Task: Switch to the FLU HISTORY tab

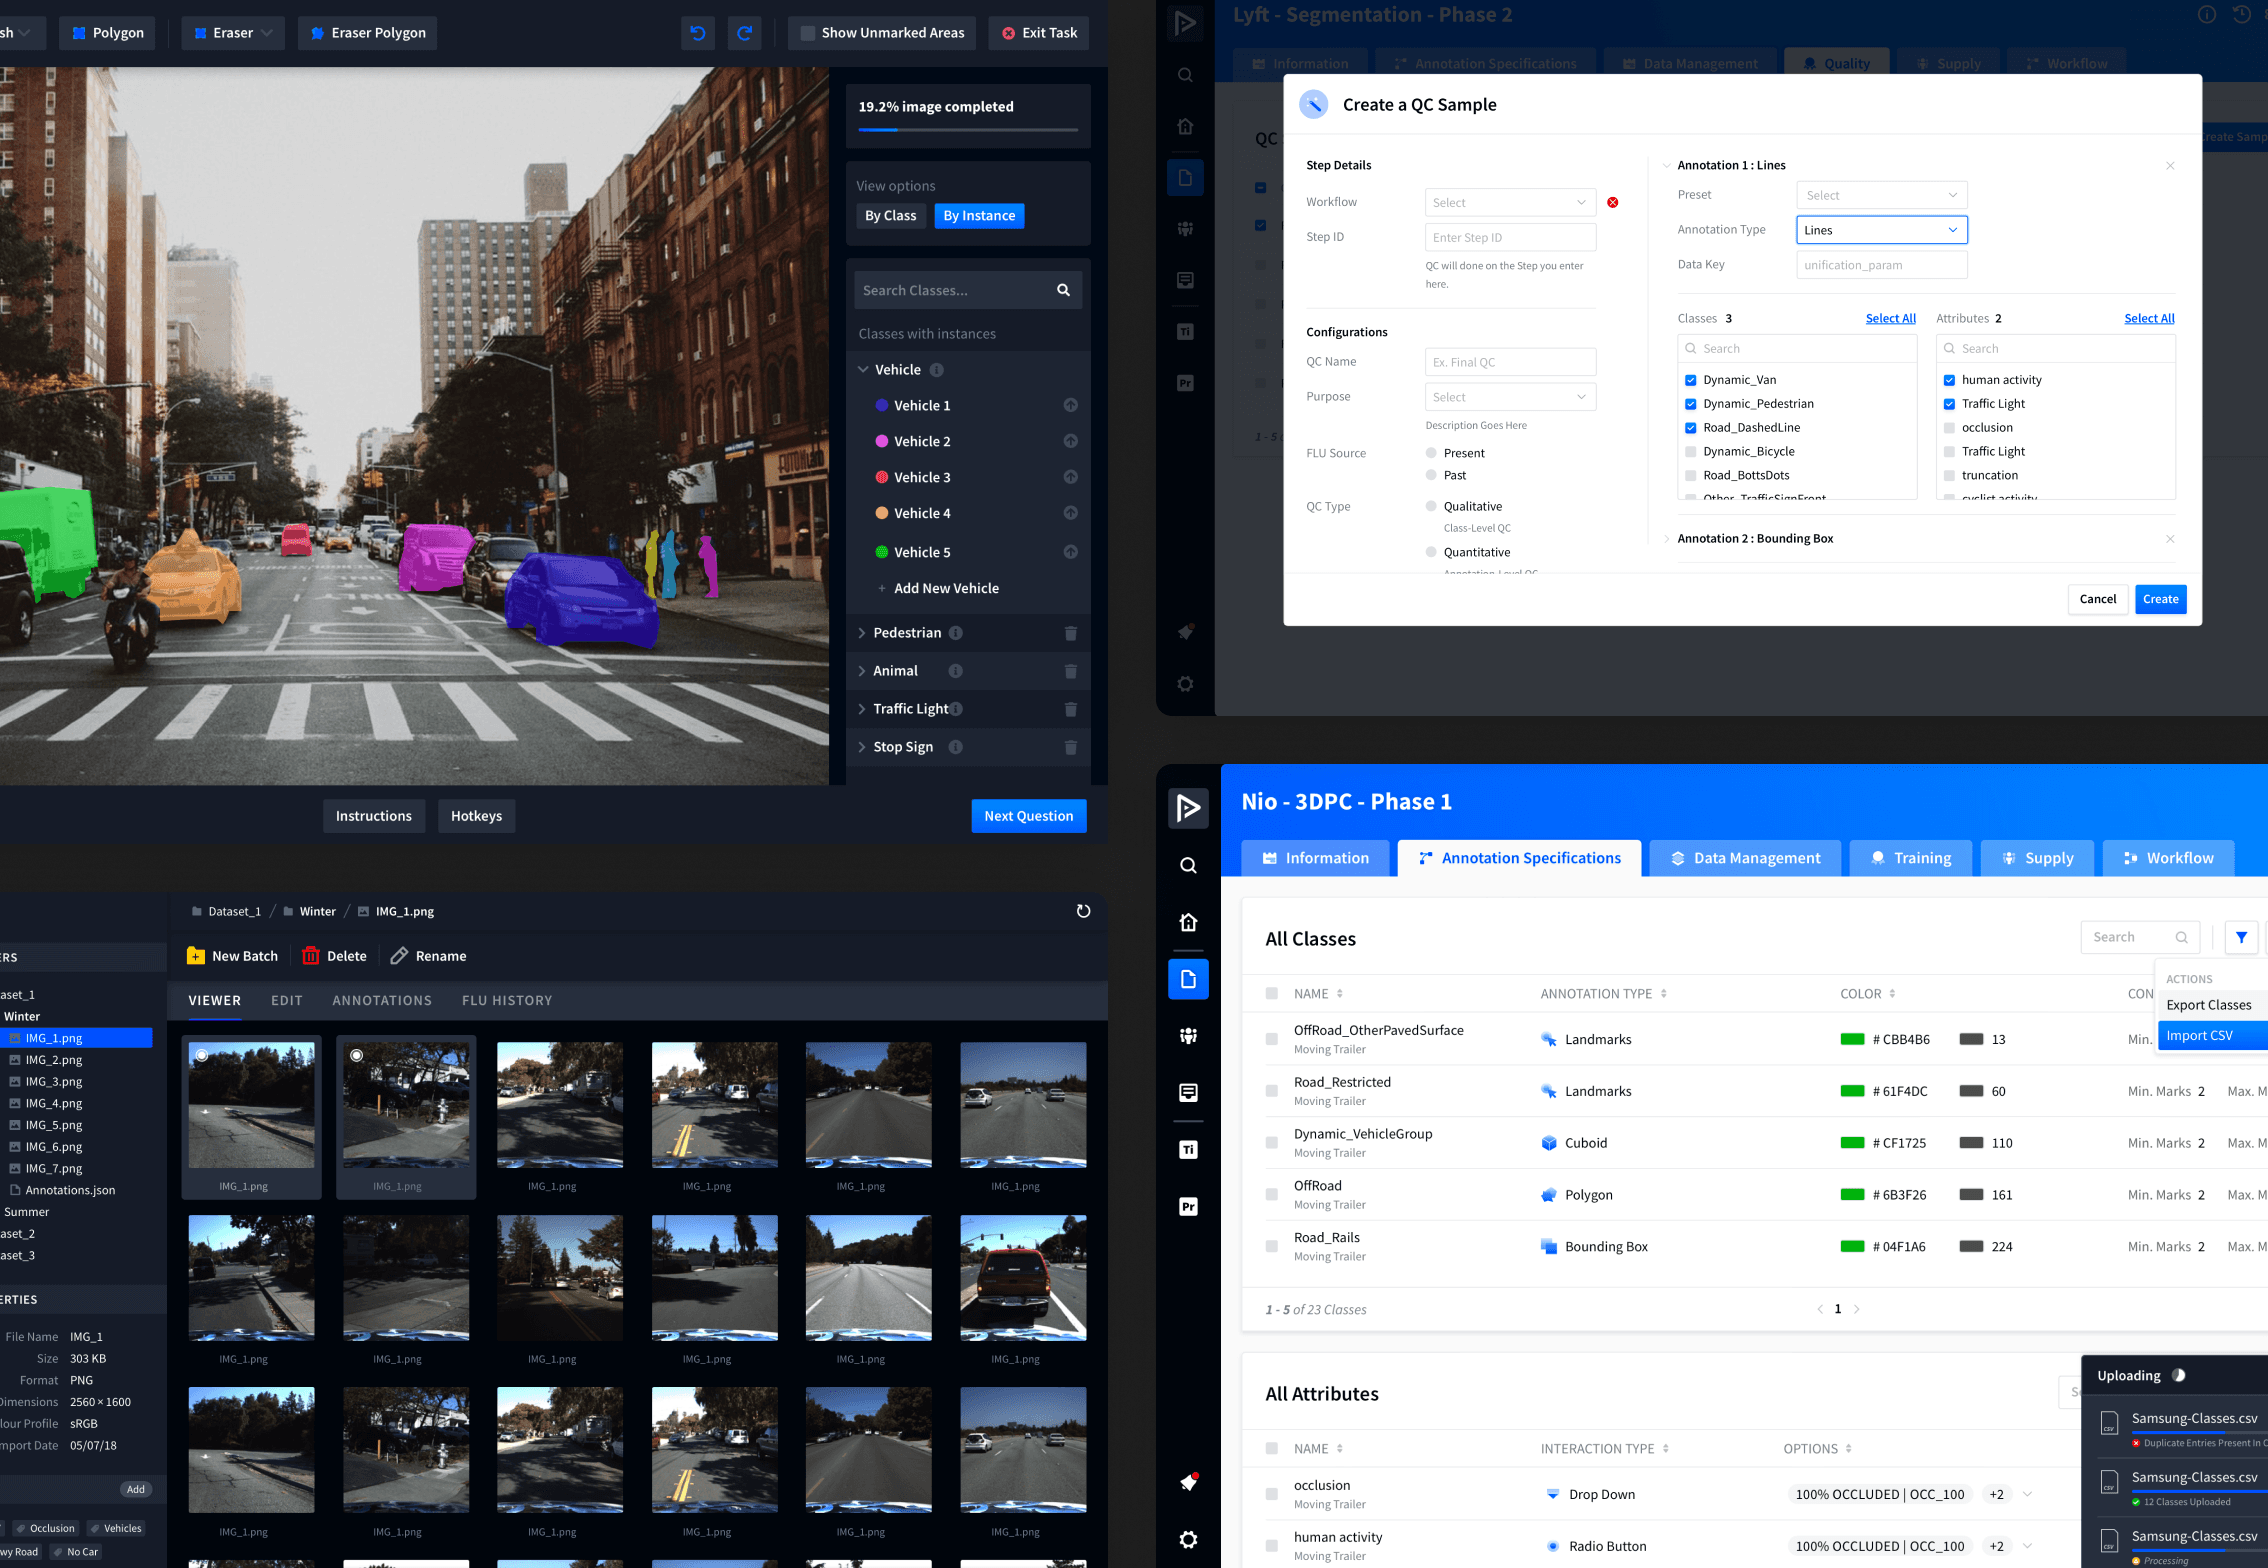Action: click(x=507, y=1000)
